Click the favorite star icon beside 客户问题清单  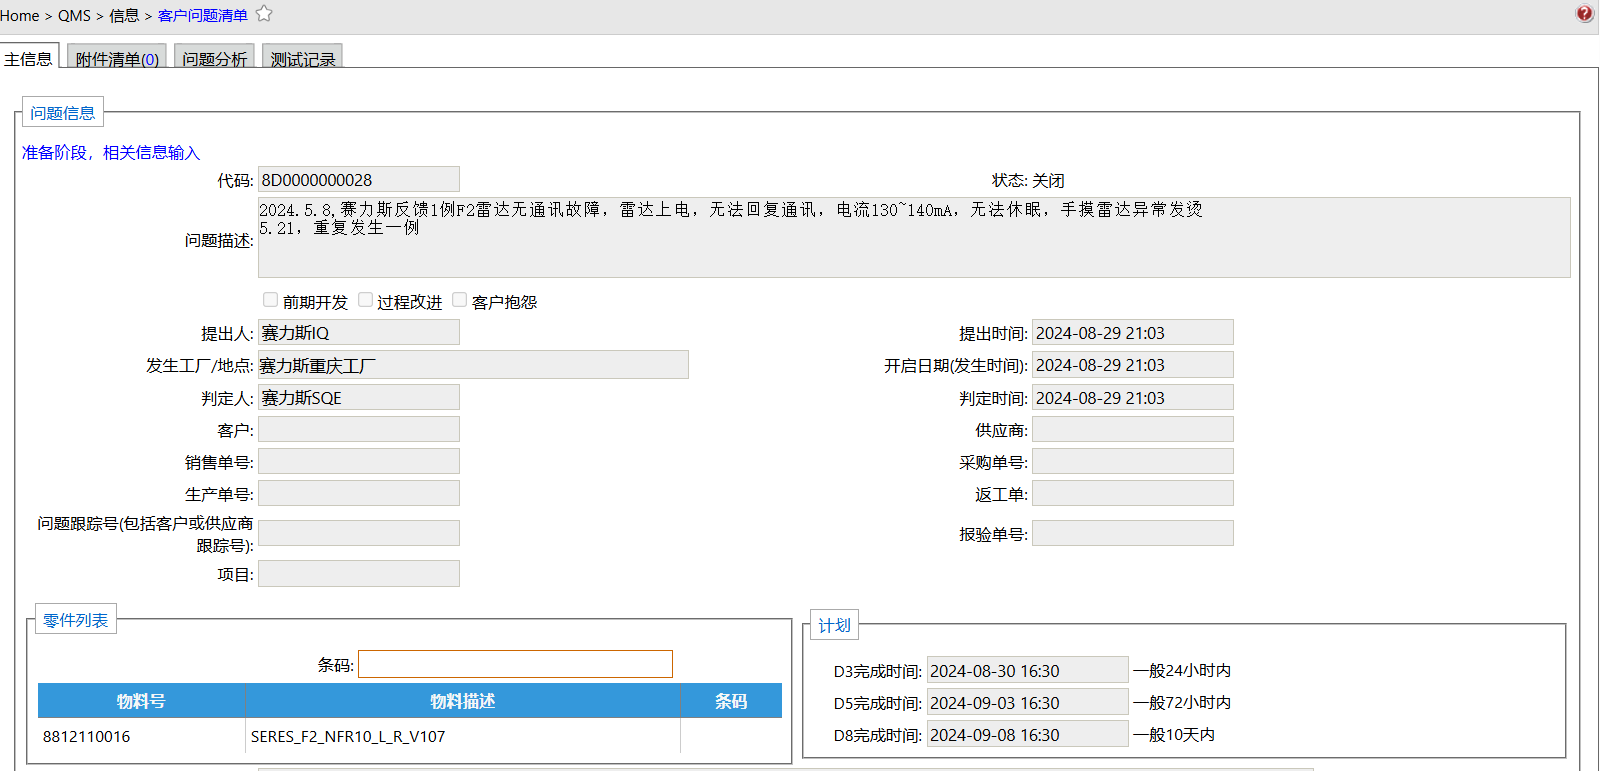(x=264, y=14)
